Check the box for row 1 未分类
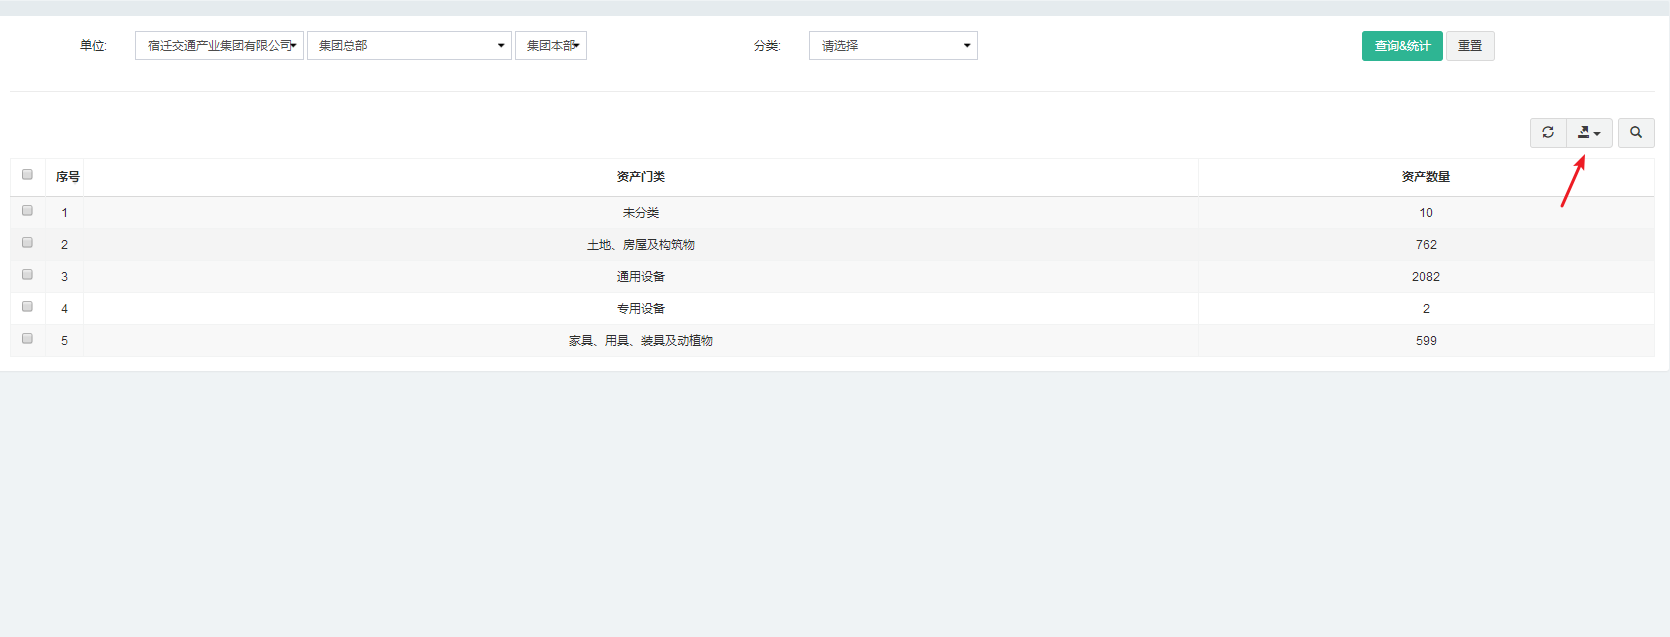1670x637 pixels. click(27, 211)
